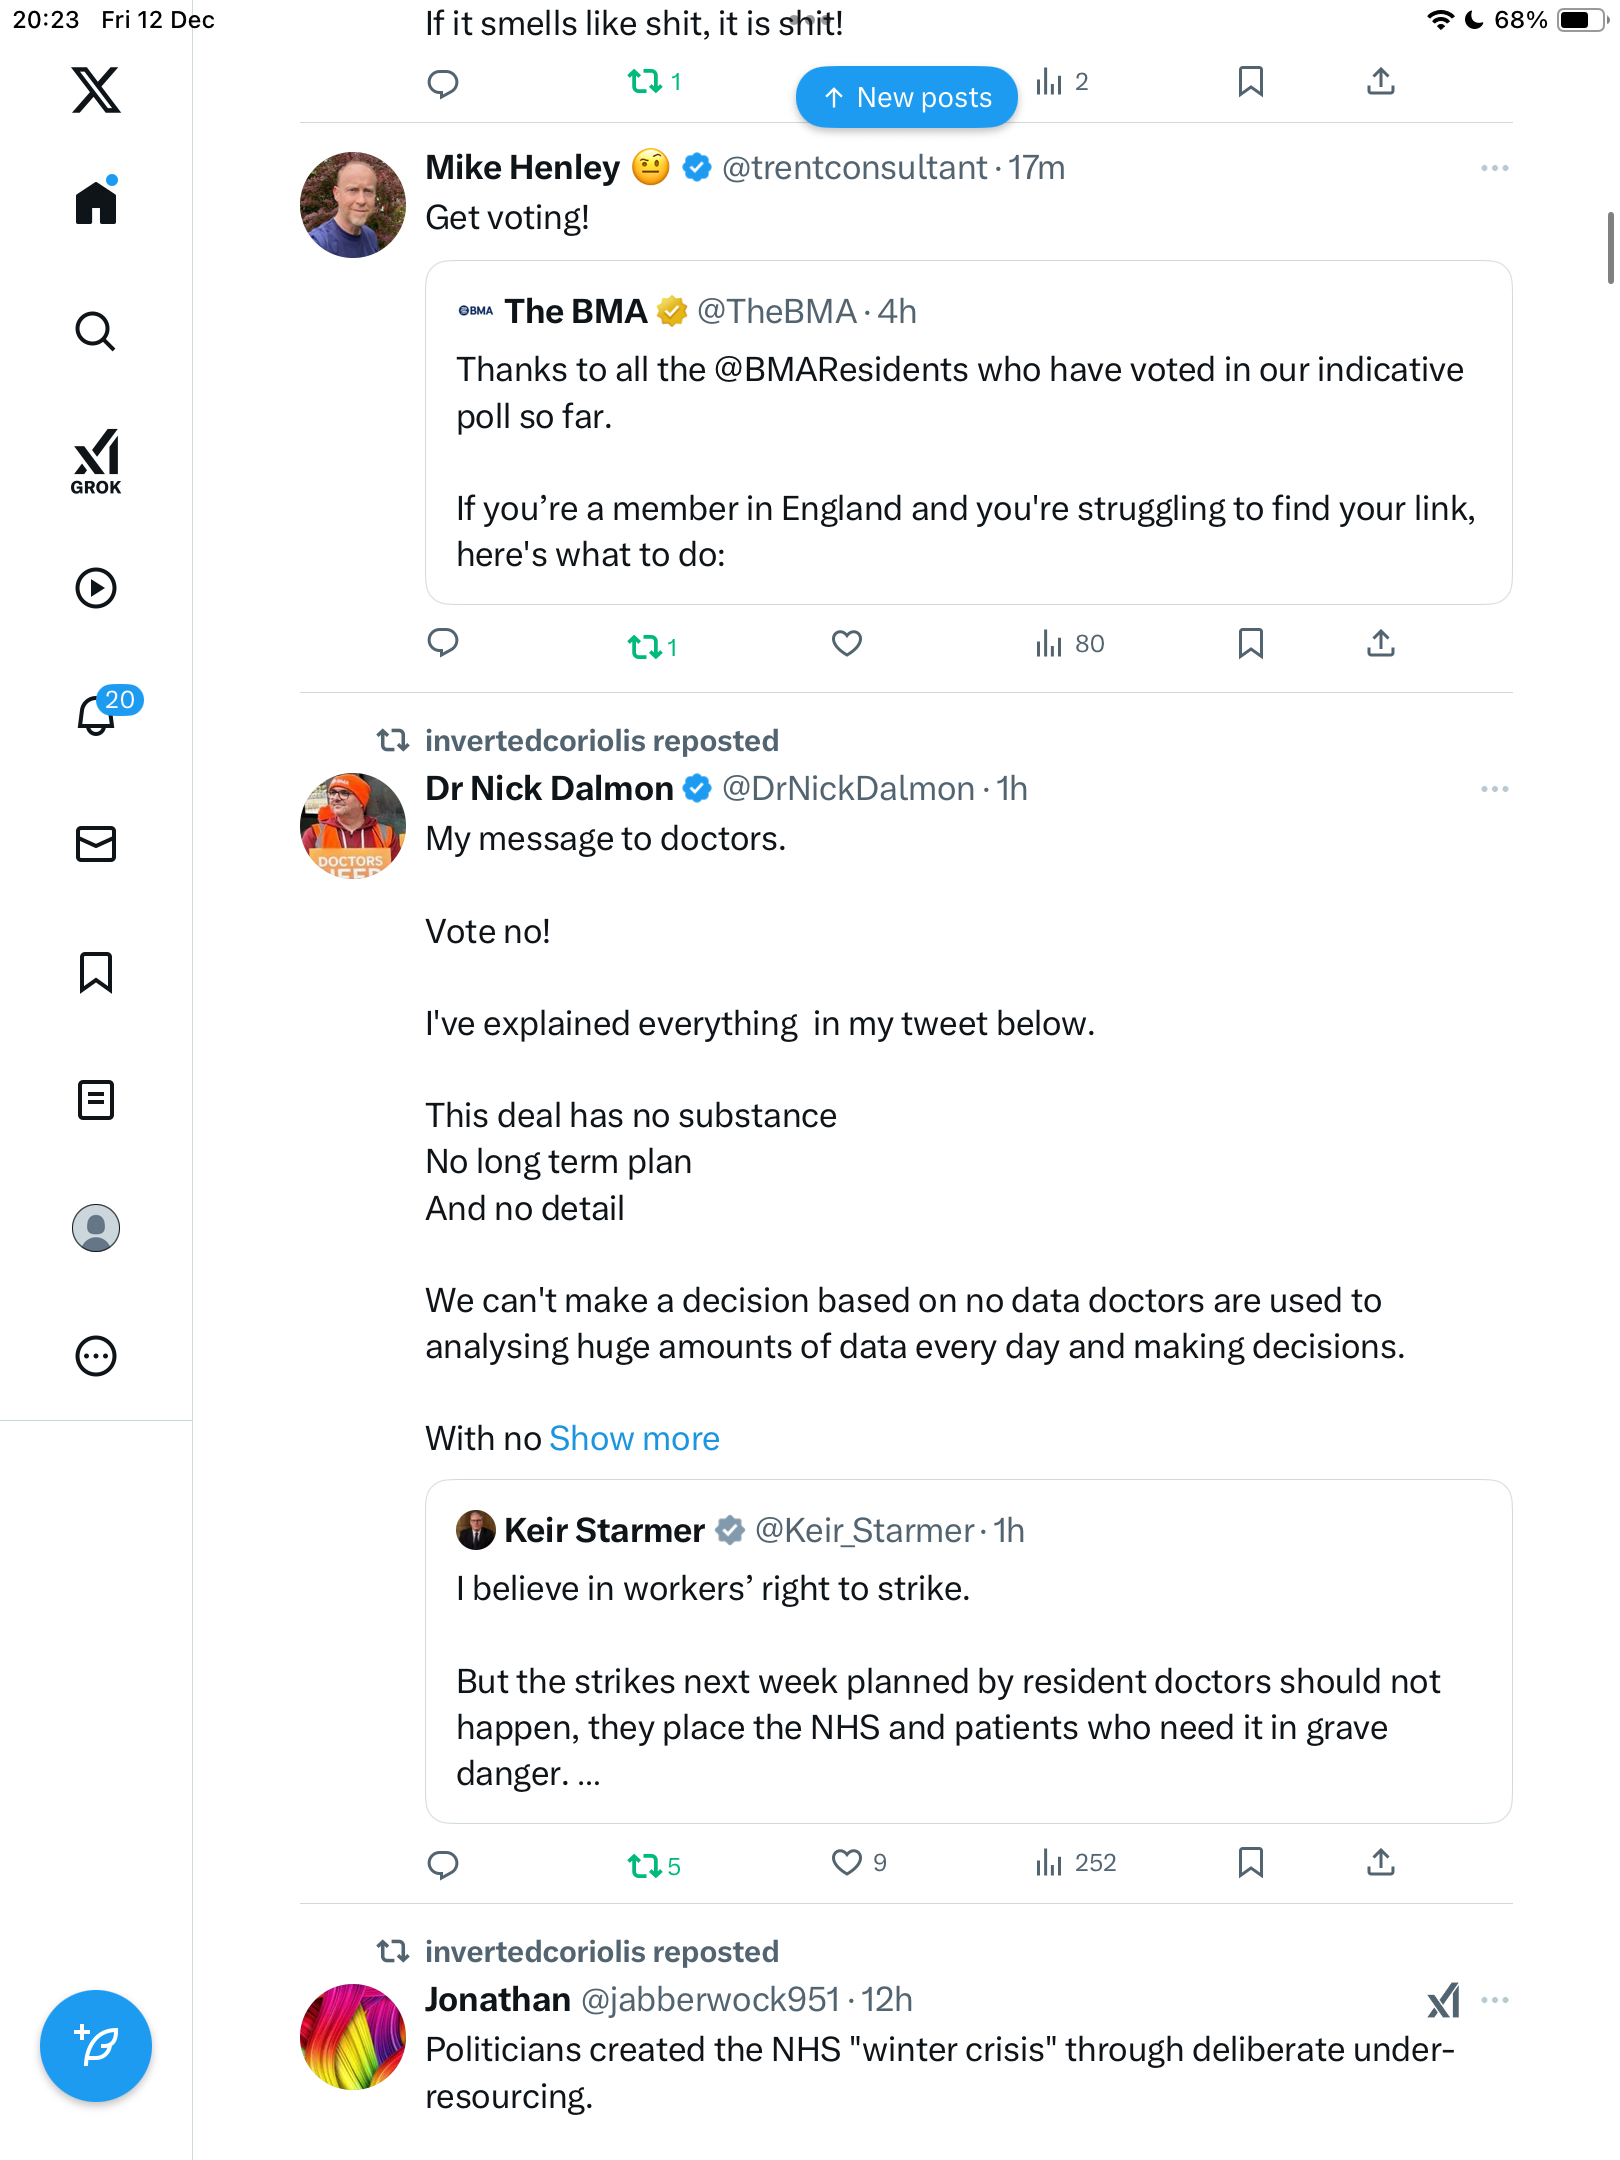The height and width of the screenshot is (2160, 1620).
Task: Expand text with Show more
Action: [x=634, y=1438]
